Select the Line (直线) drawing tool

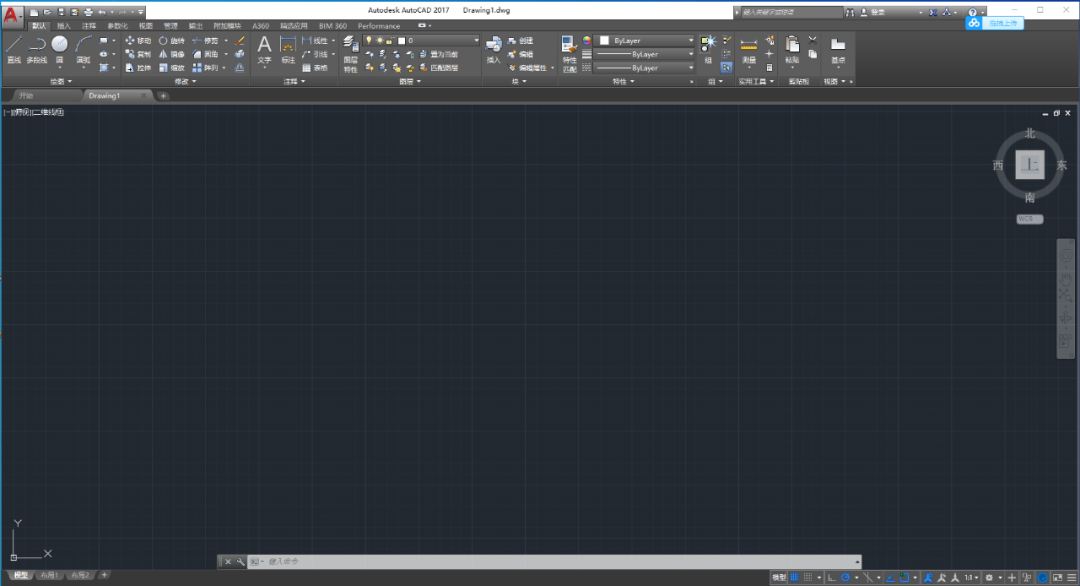(x=14, y=50)
